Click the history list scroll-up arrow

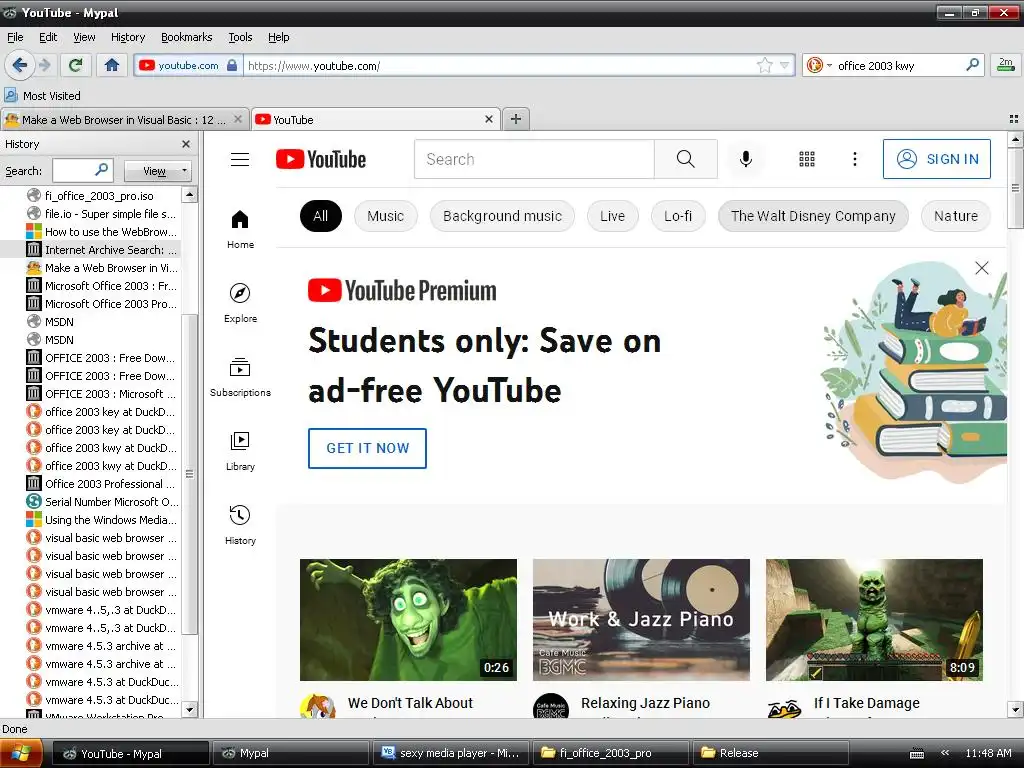[x=189, y=194]
